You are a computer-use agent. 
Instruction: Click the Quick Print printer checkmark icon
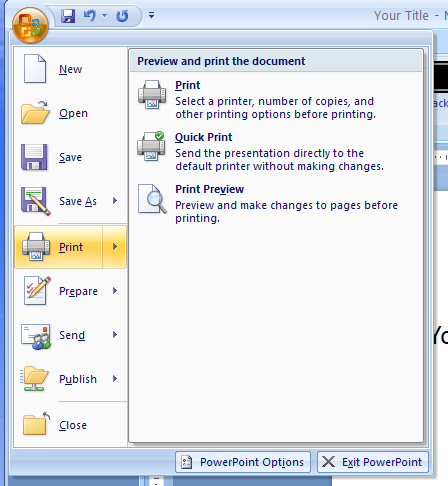(151, 146)
